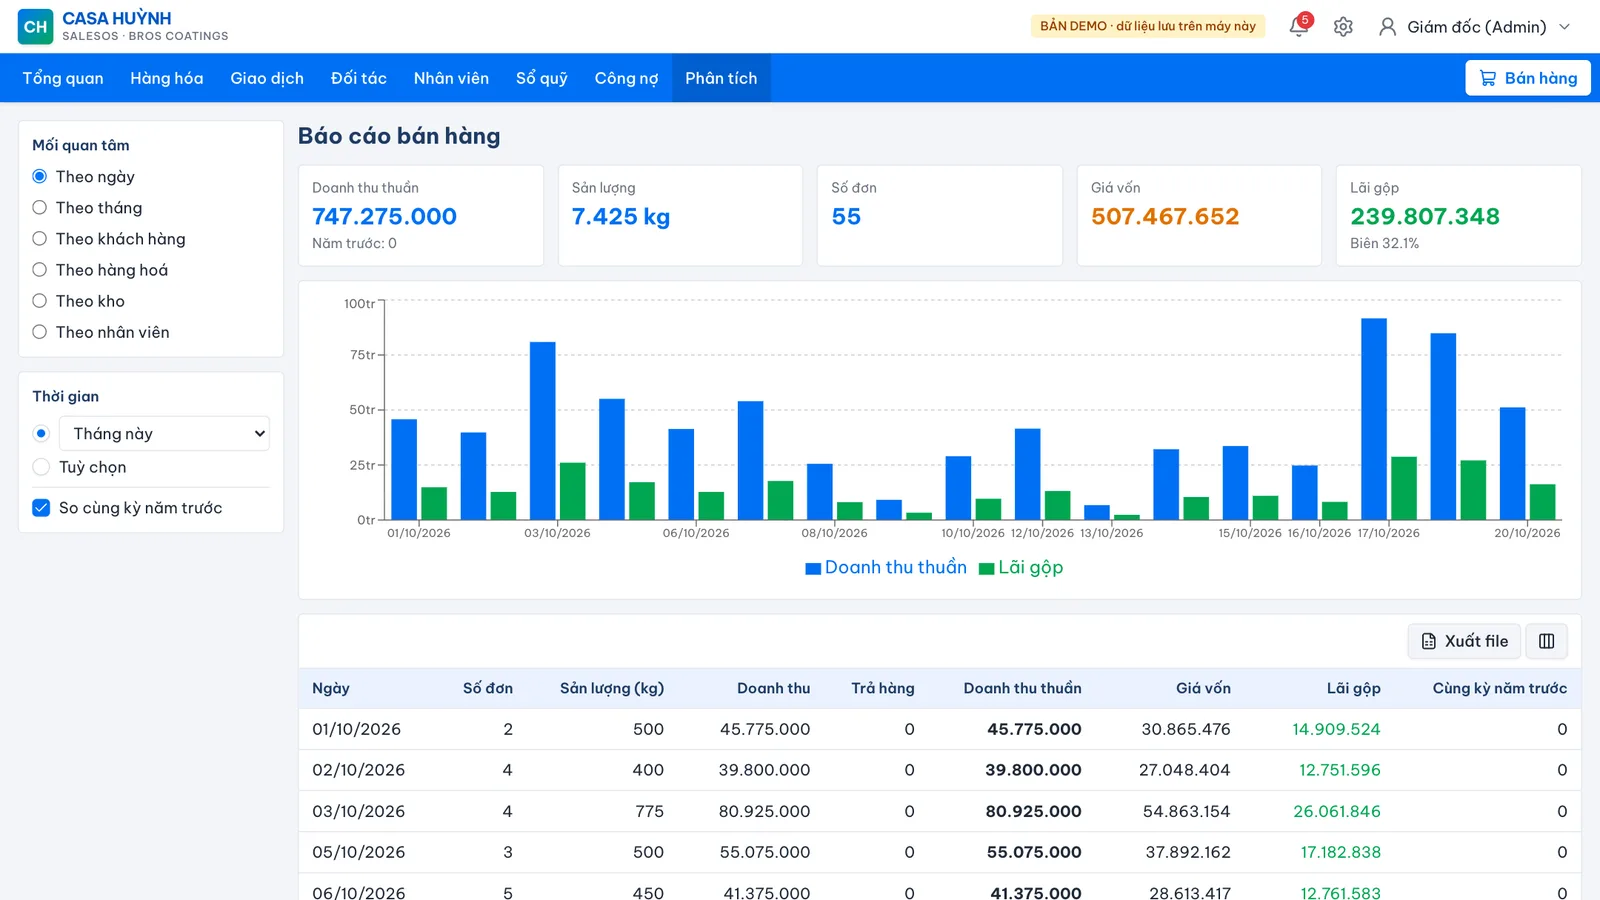The image size is (1600, 900).
Task: Click the Ngày column header
Action: coord(331,688)
